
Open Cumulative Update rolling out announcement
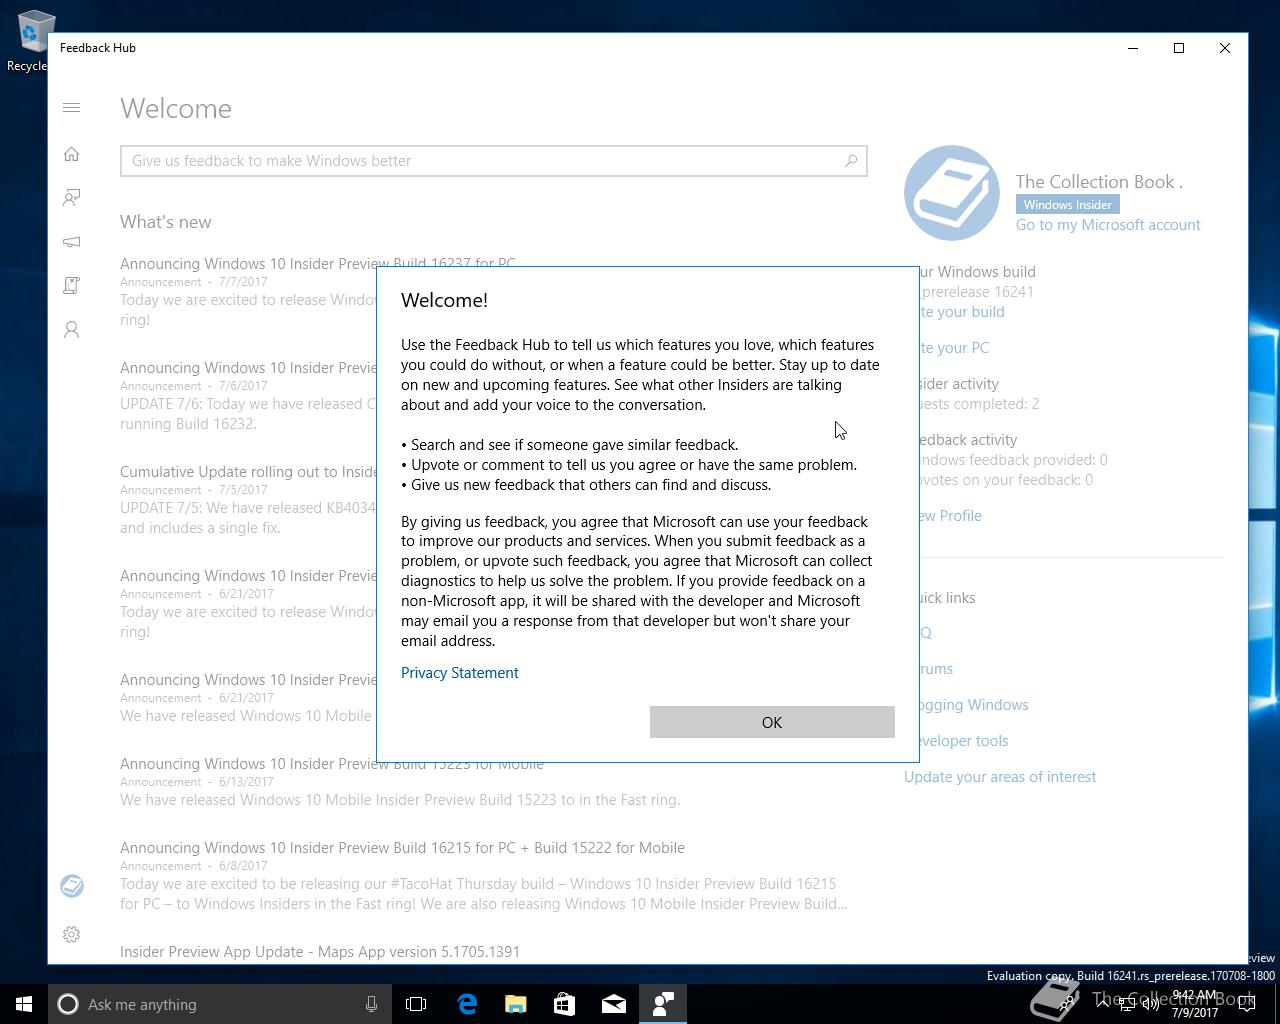point(249,472)
